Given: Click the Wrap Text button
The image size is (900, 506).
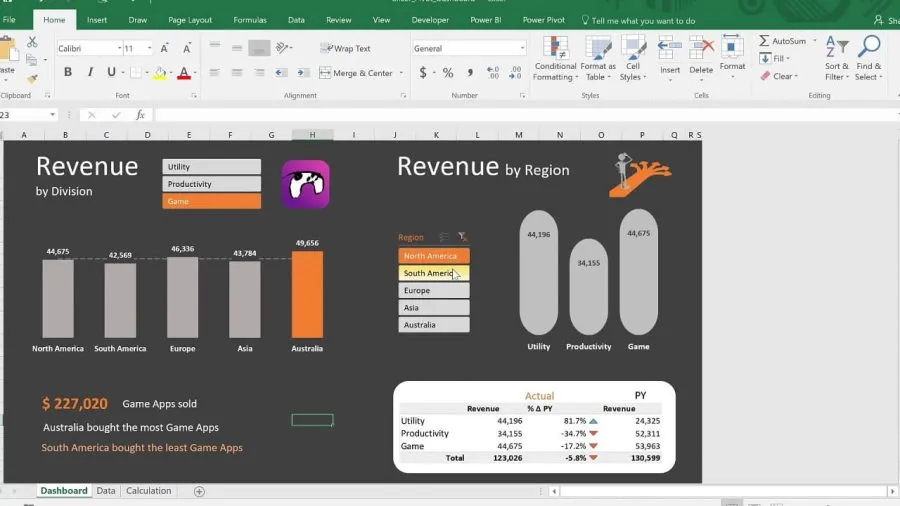Looking at the screenshot, I should [346, 48].
